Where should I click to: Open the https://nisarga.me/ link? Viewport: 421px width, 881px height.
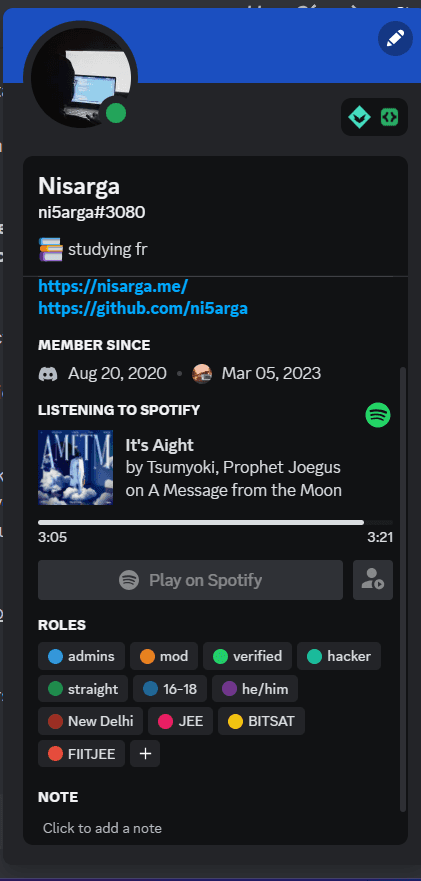(112, 287)
